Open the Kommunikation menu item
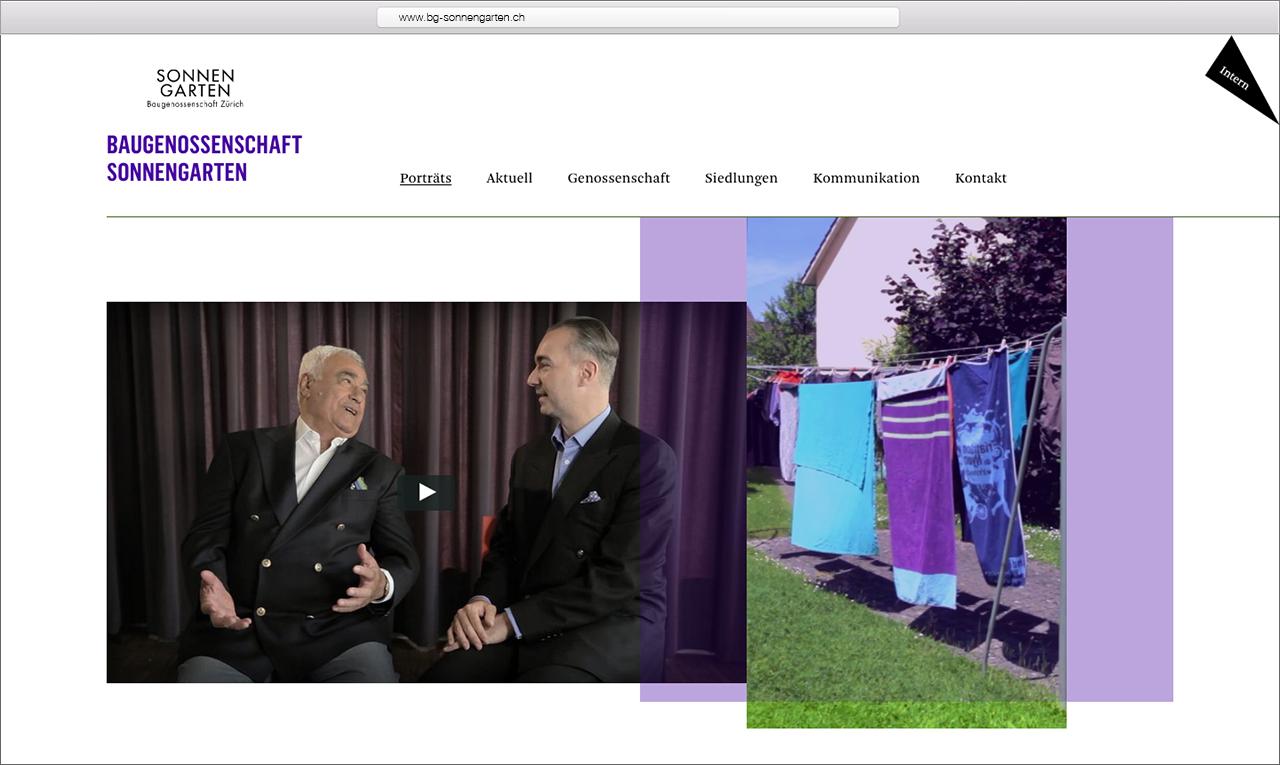The width and height of the screenshot is (1280, 765). pyautogui.click(x=866, y=178)
